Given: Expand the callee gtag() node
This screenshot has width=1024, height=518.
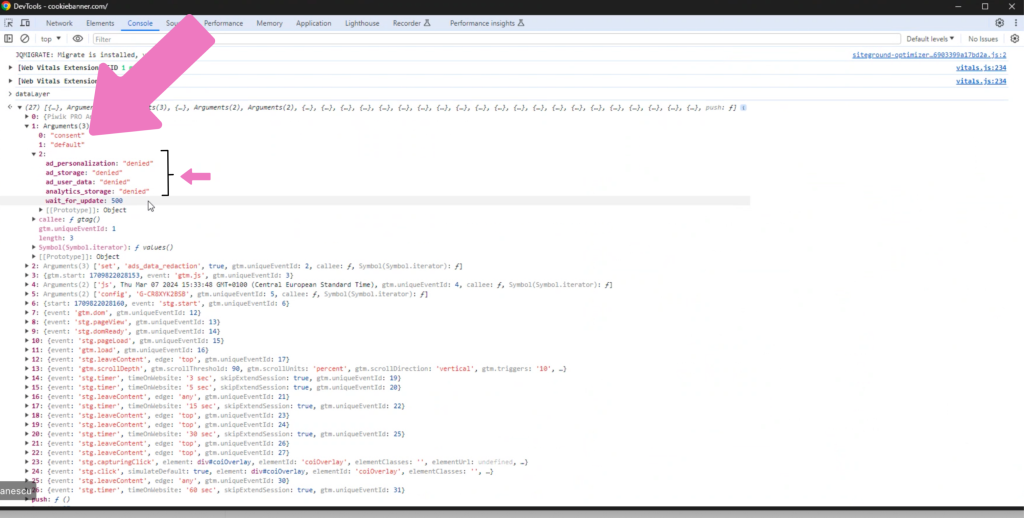Looking at the screenshot, I should (x=34, y=219).
